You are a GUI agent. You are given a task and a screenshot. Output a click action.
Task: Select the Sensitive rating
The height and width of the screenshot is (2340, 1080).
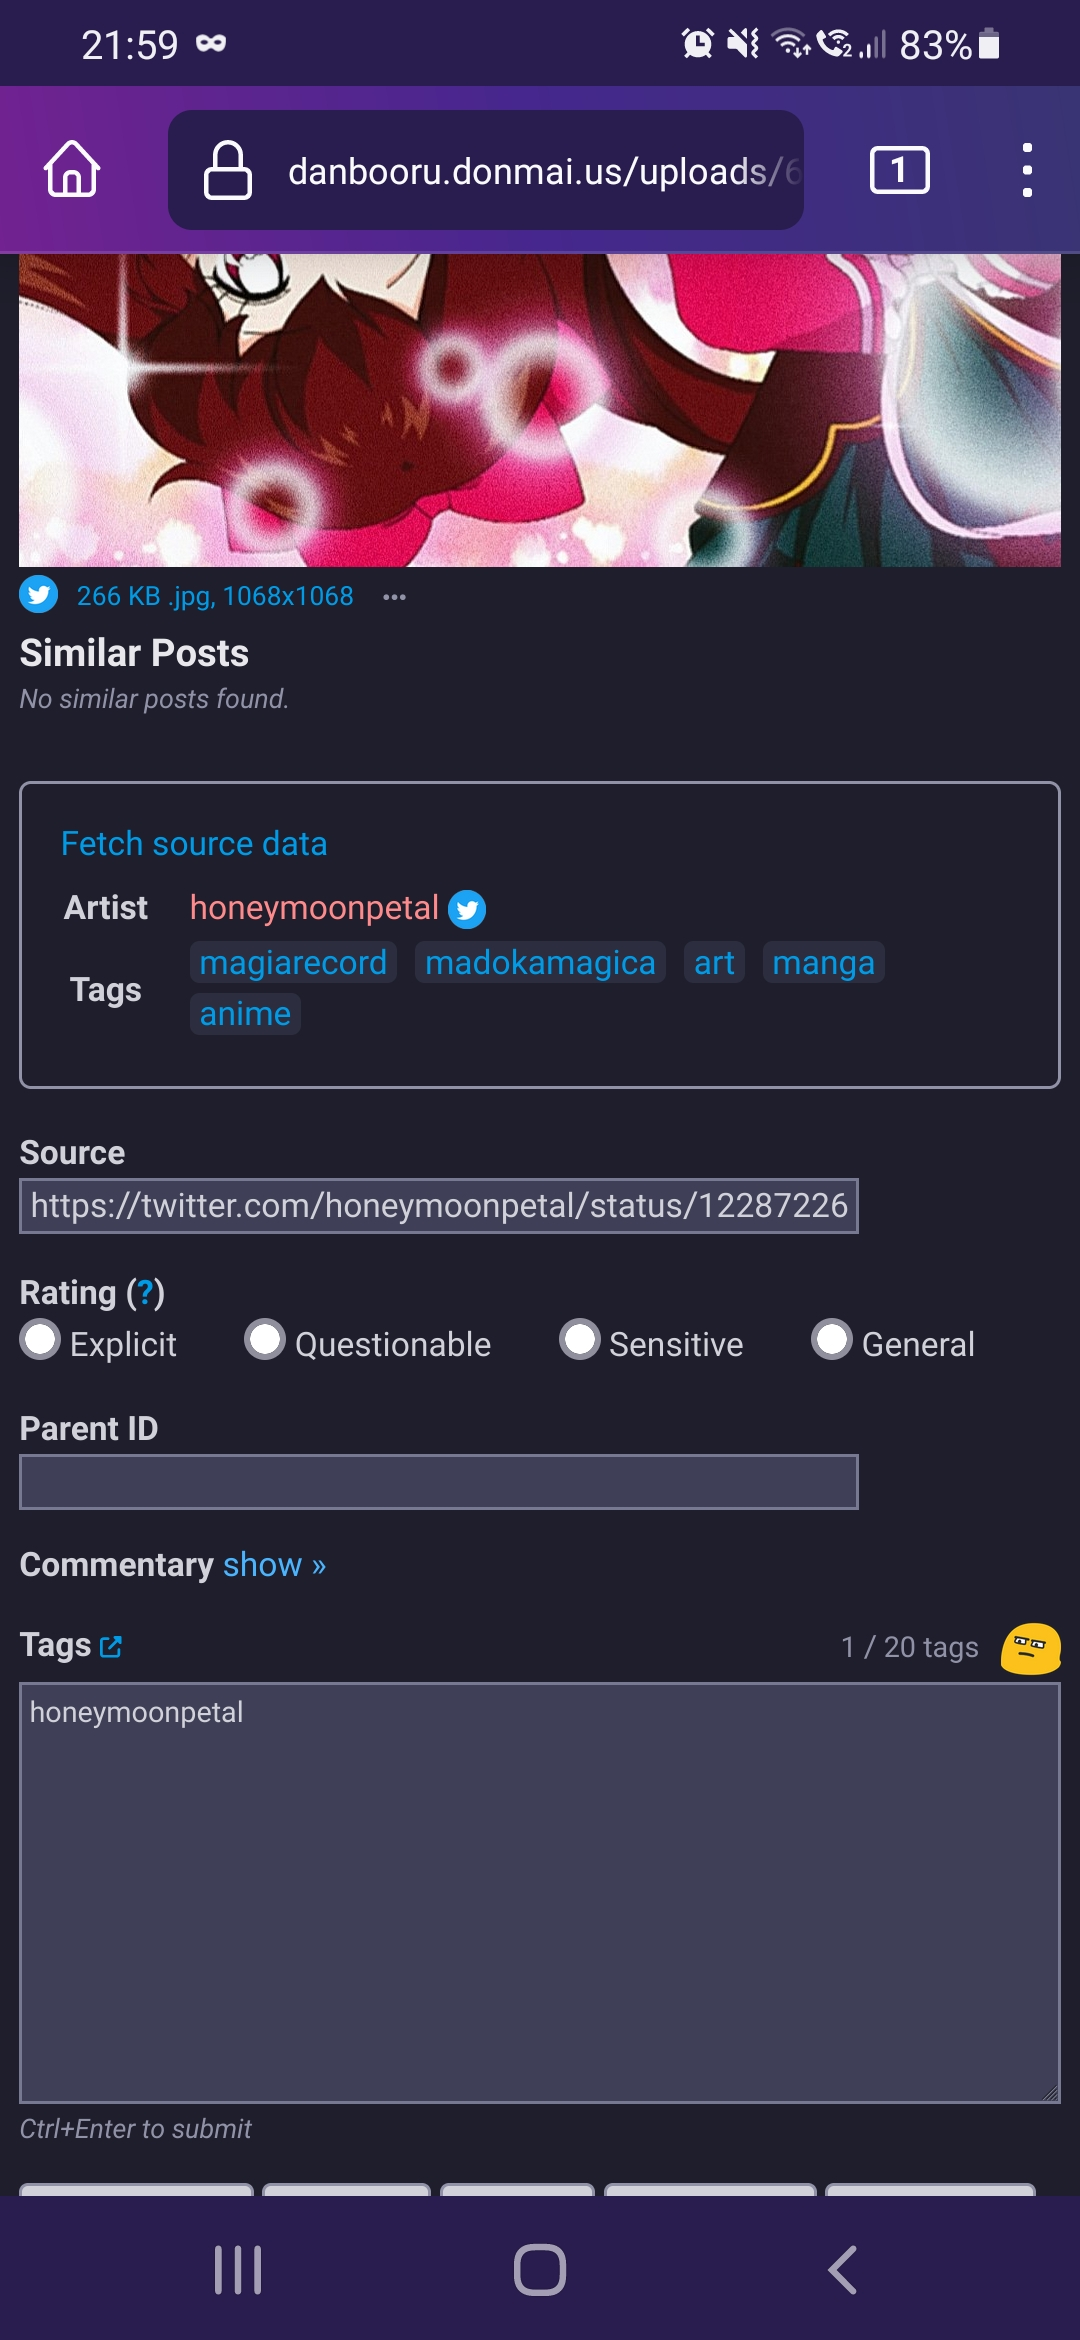(581, 1342)
